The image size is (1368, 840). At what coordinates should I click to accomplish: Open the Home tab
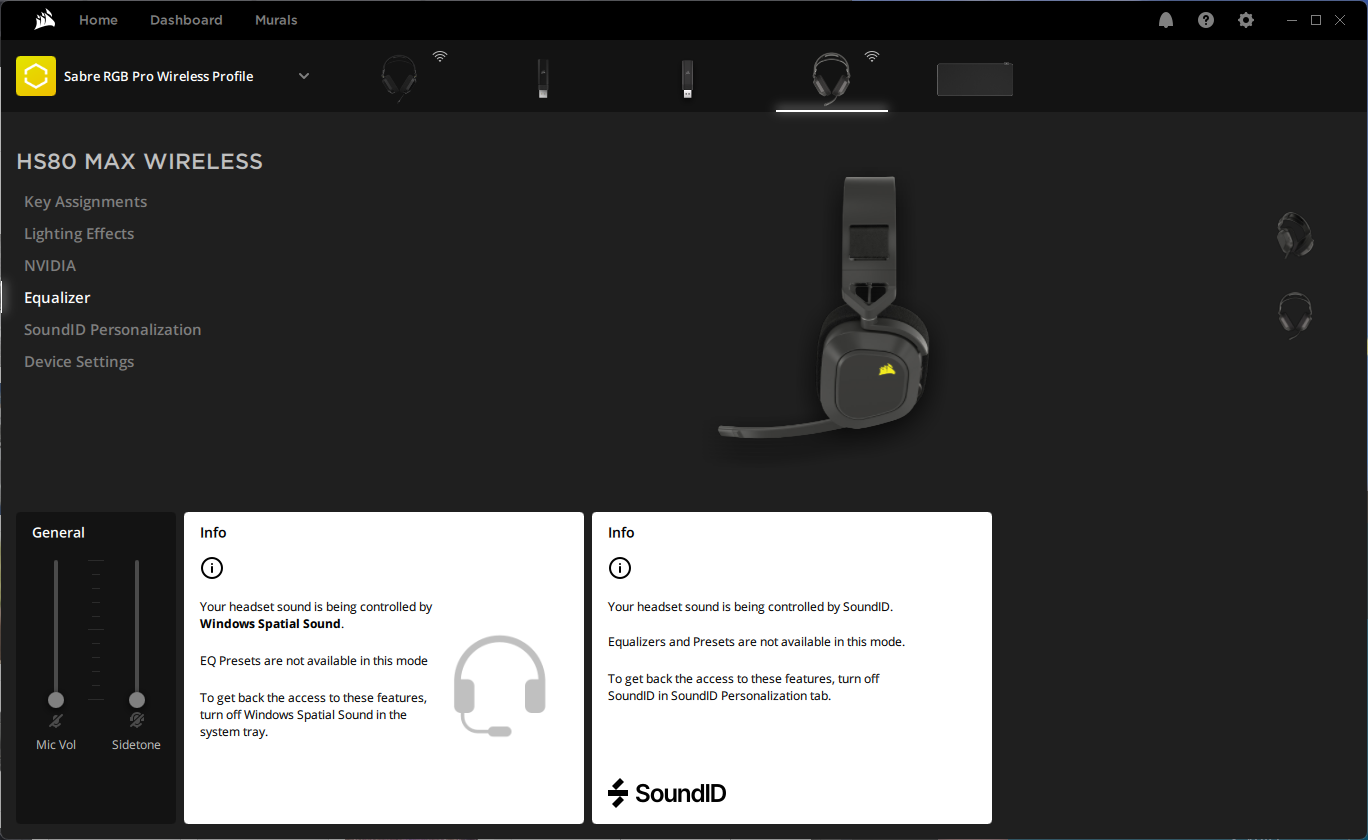coord(98,20)
